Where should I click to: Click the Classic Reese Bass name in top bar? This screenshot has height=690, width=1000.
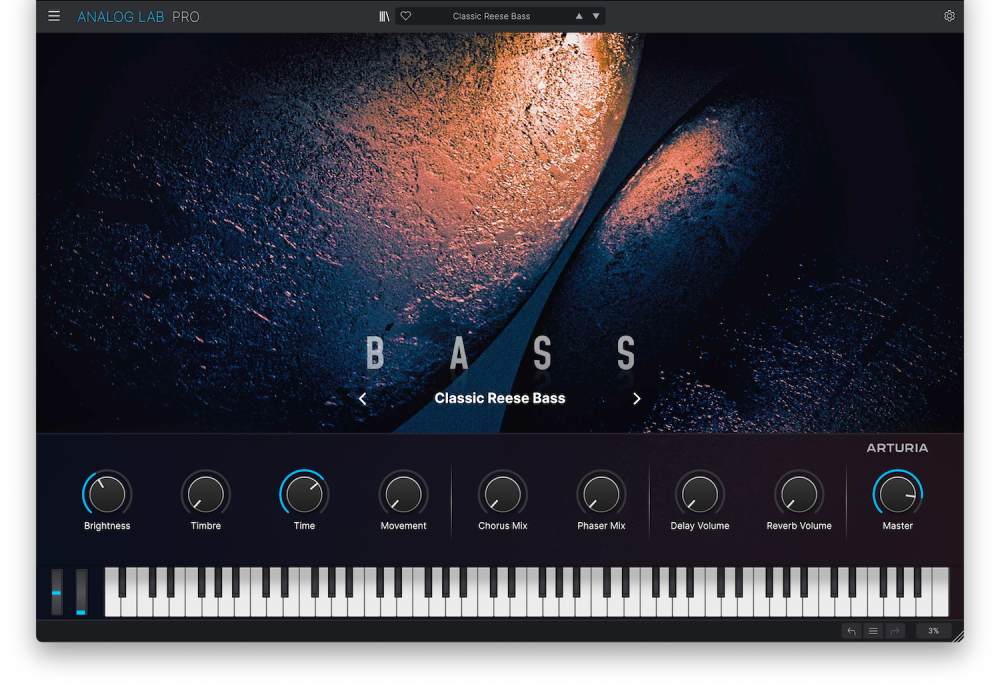(491, 16)
